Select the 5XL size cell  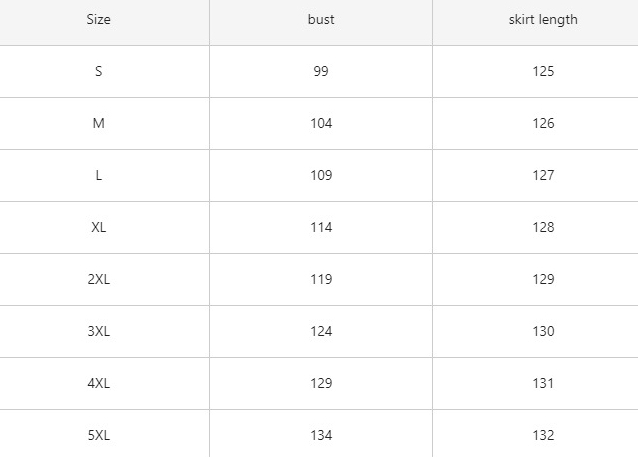click(x=98, y=436)
